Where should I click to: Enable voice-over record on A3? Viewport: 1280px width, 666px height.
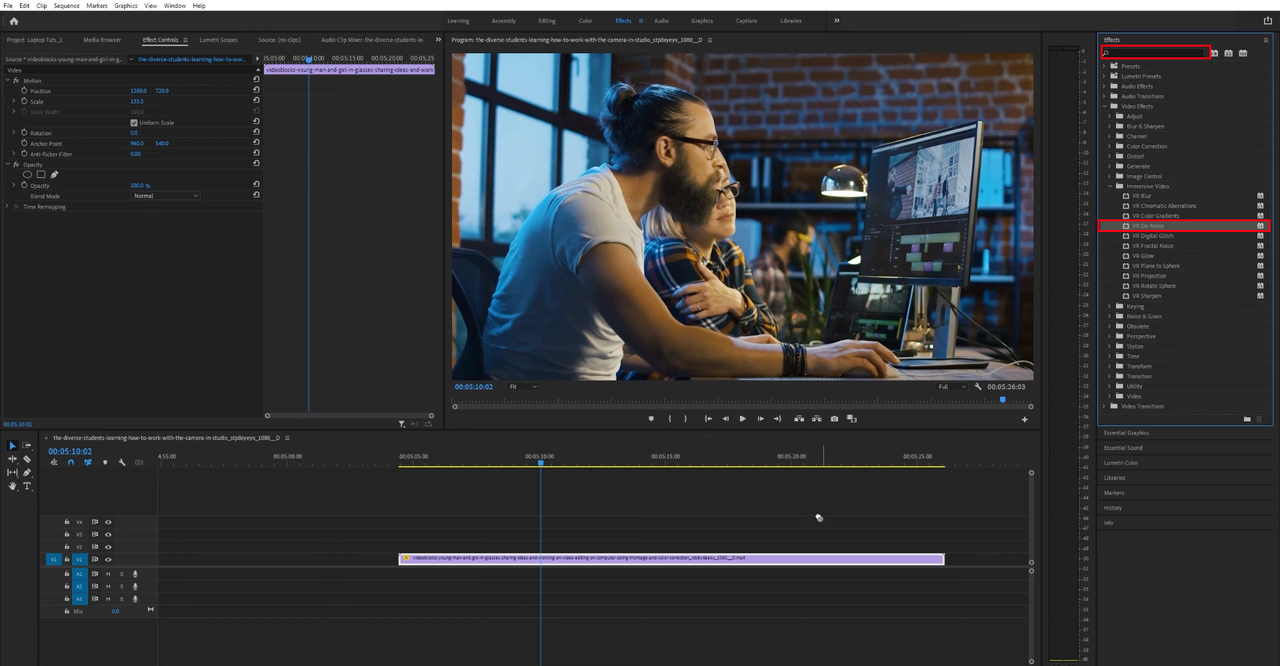point(135,599)
